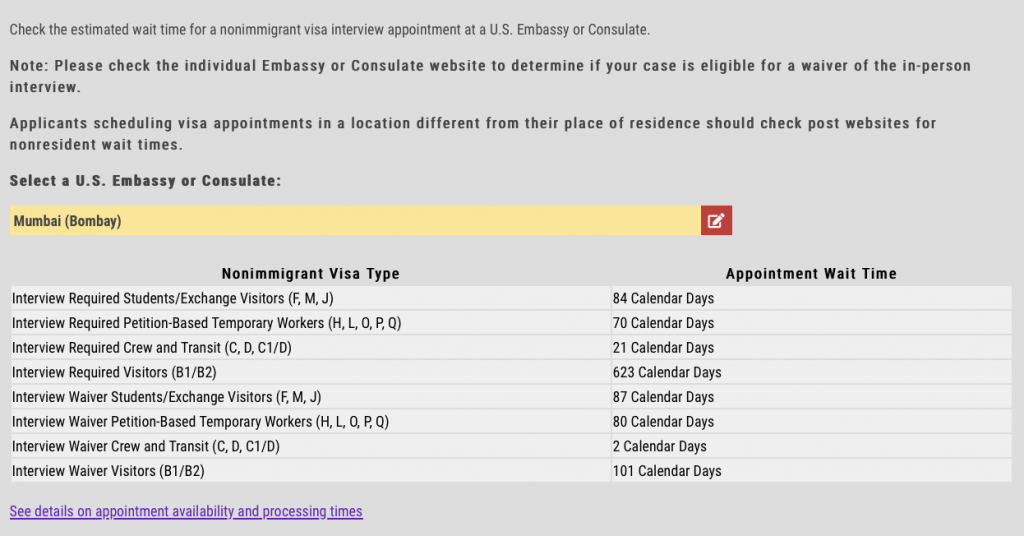Click the red edit pencil icon

click(x=716, y=221)
